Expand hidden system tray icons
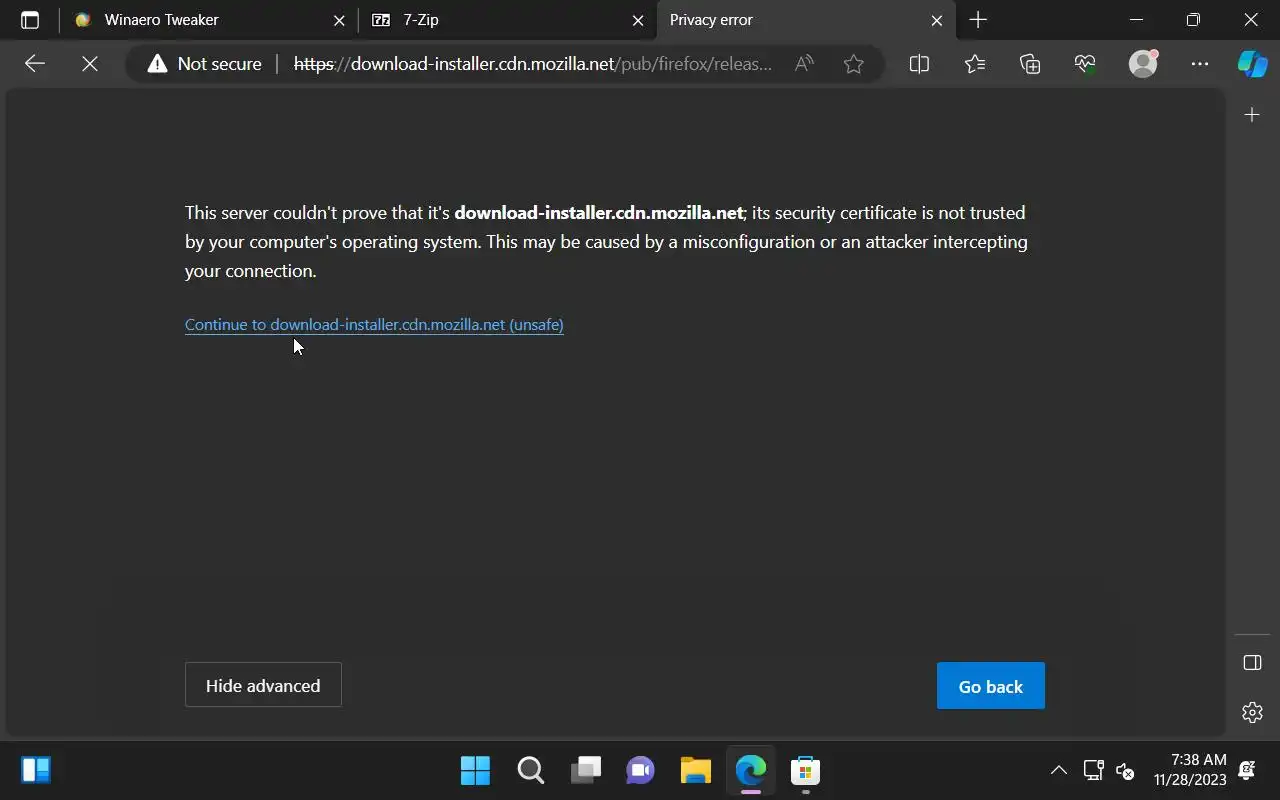This screenshot has height=800, width=1280. click(1058, 770)
